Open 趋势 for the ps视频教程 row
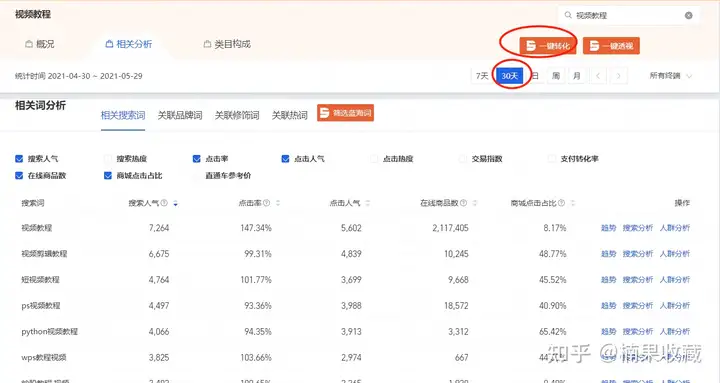The image size is (720, 383). tap(608, 305)
